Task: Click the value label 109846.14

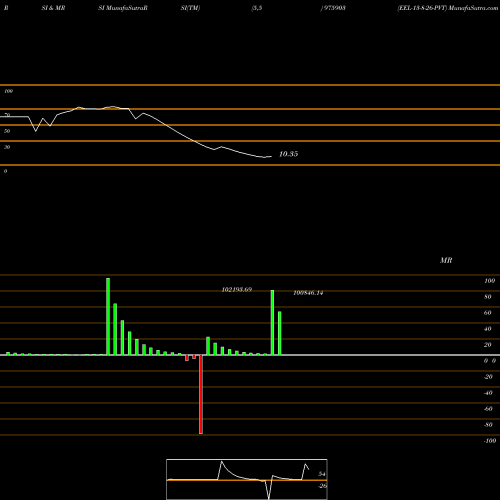Action: [x=308, y=293]
